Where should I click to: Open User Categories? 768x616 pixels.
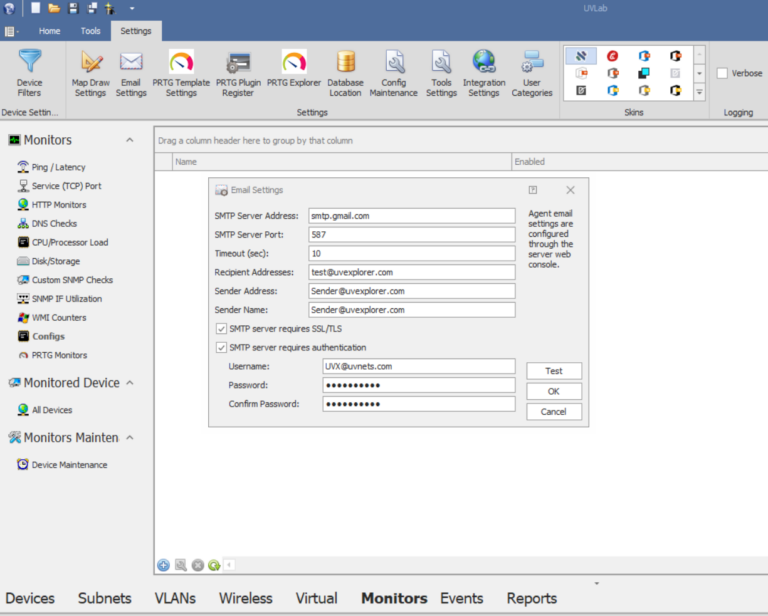[x=532, y=73]
